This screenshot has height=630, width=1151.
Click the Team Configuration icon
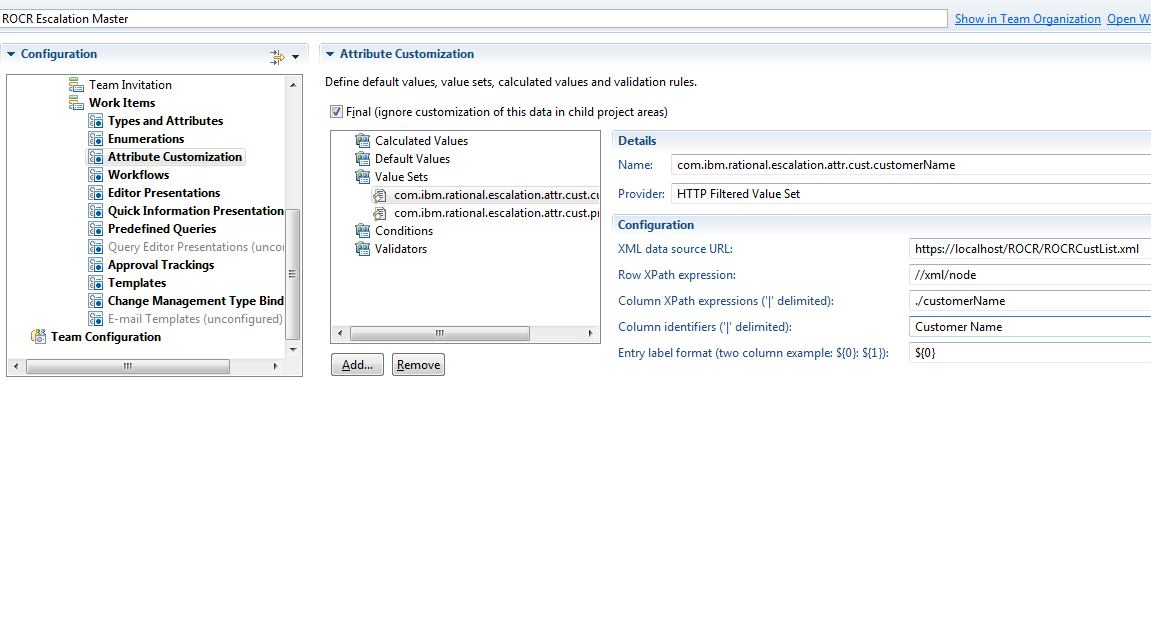(x=38, y=337)
